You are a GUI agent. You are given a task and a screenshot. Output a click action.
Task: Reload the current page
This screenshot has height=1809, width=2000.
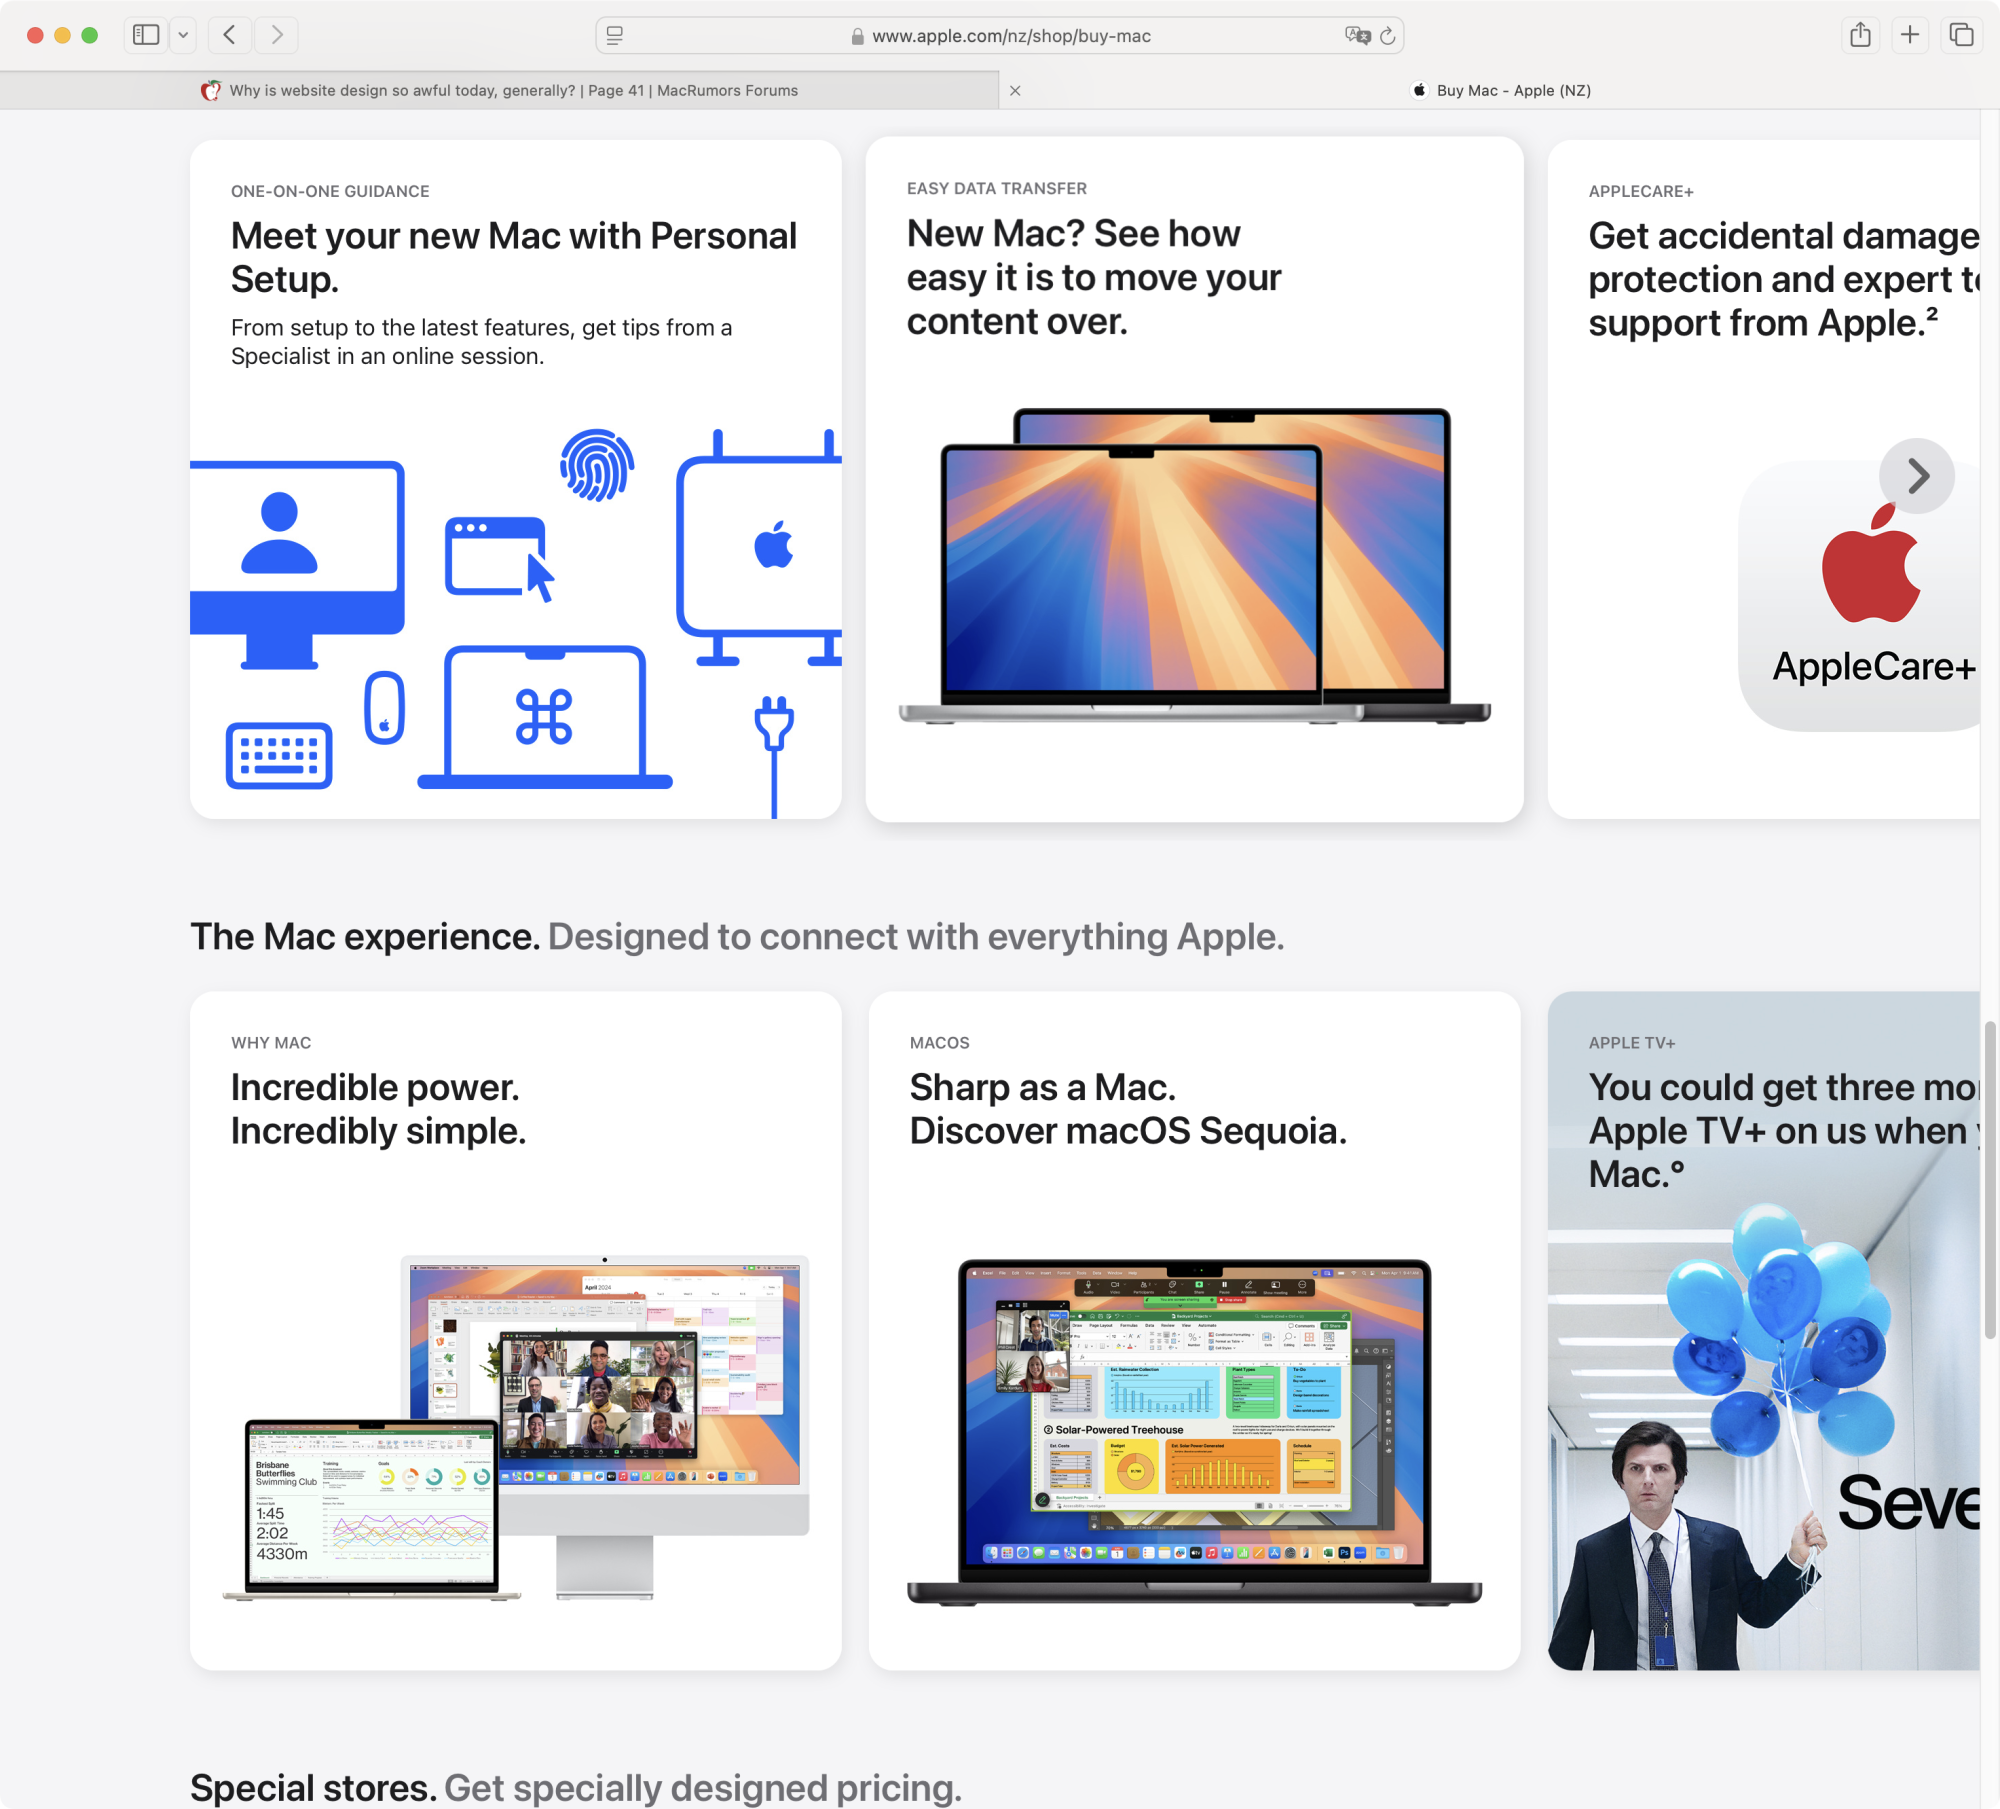tap(1388, 36)
